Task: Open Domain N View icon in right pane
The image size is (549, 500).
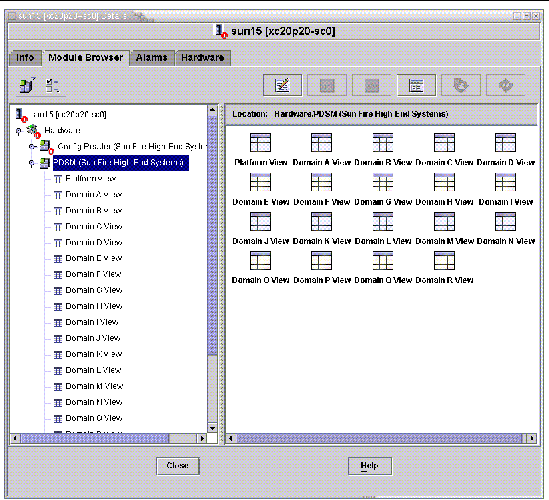Action: (x=505, y=222)
